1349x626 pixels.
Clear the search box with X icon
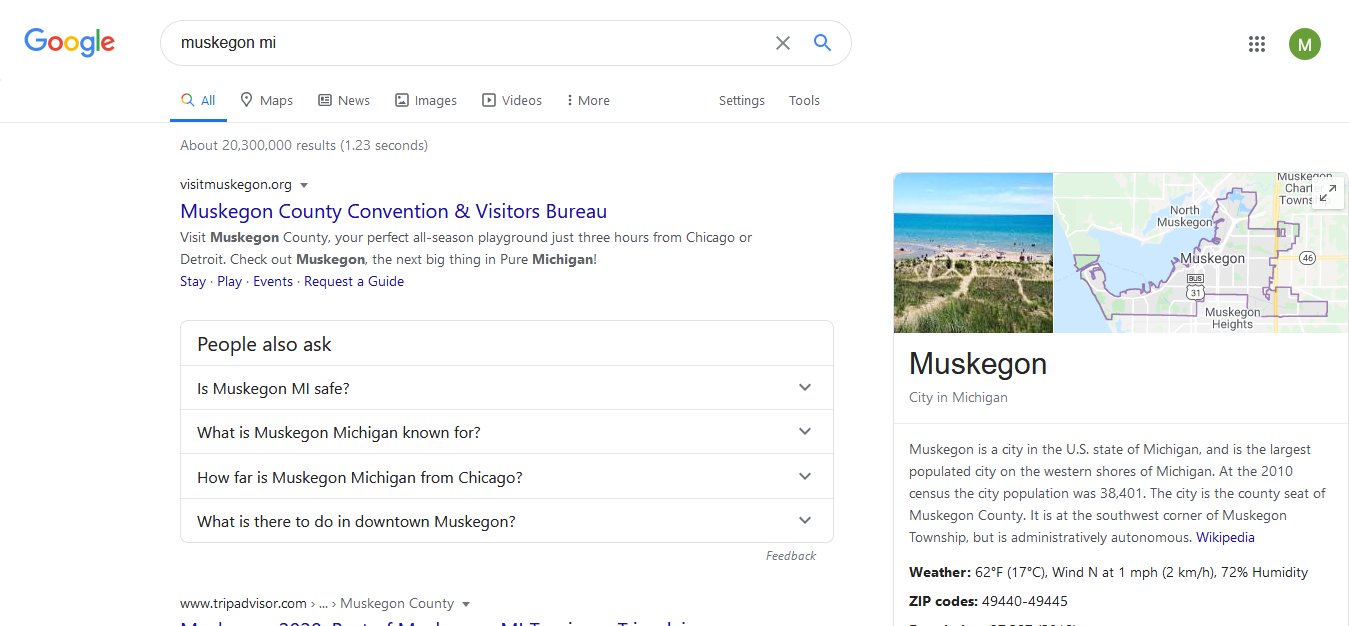pyautogui.click(x=783, y=43)
